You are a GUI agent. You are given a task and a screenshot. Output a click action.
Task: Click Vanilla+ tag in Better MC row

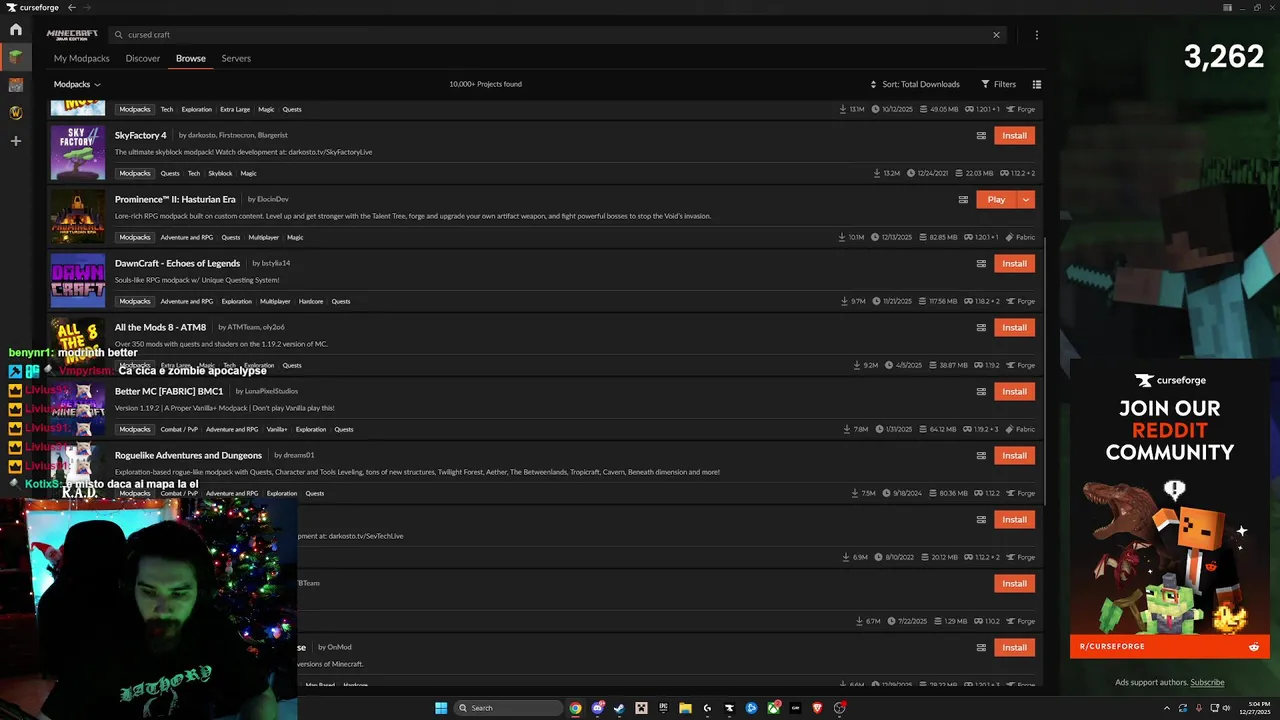point(277,429)
